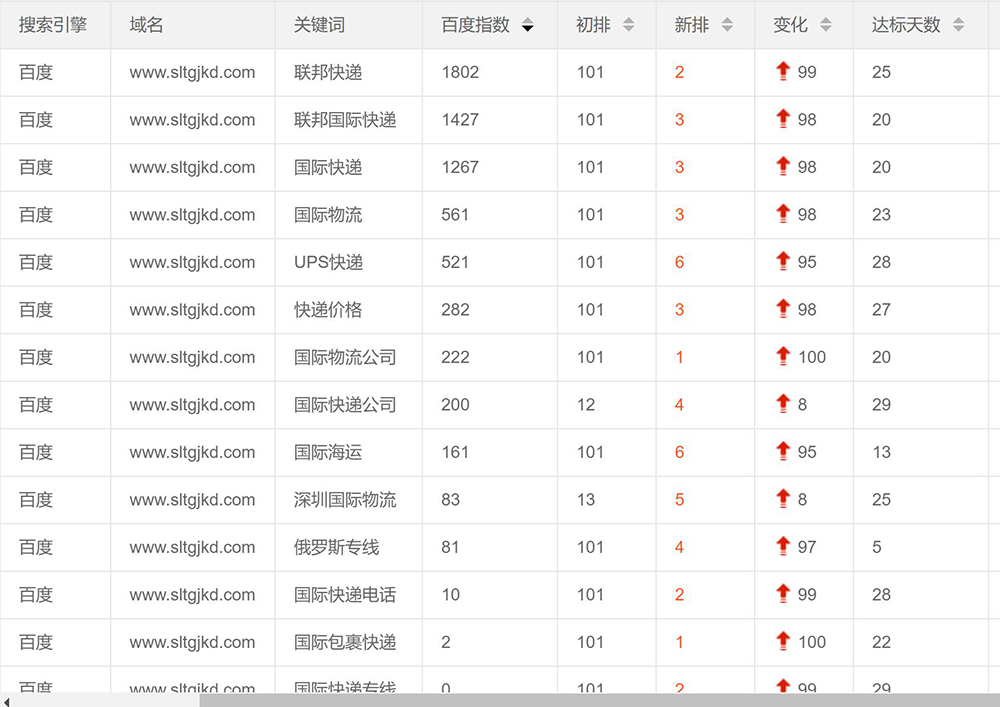Click red up arrow in 联邦快递 row
The image size is (1000, 707).
click(783, 71)
